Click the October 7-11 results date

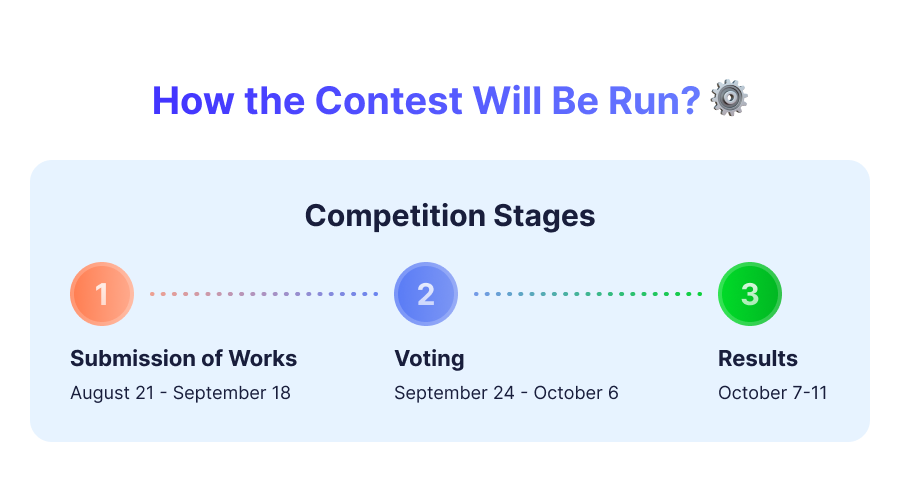[x=773, y=393]
